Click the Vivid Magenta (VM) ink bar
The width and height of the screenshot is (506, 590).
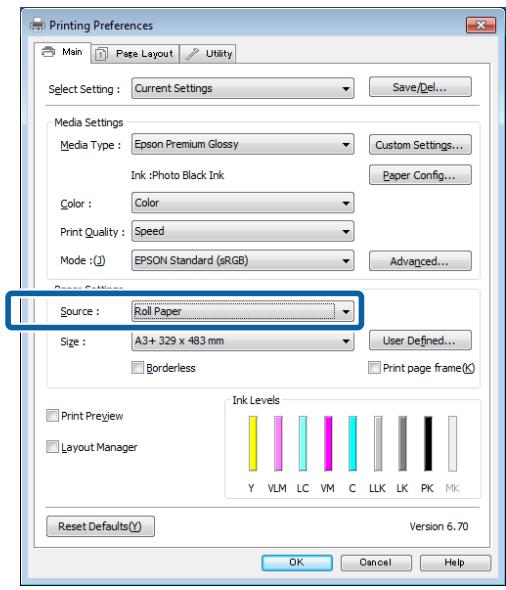[x=328, y=444]
